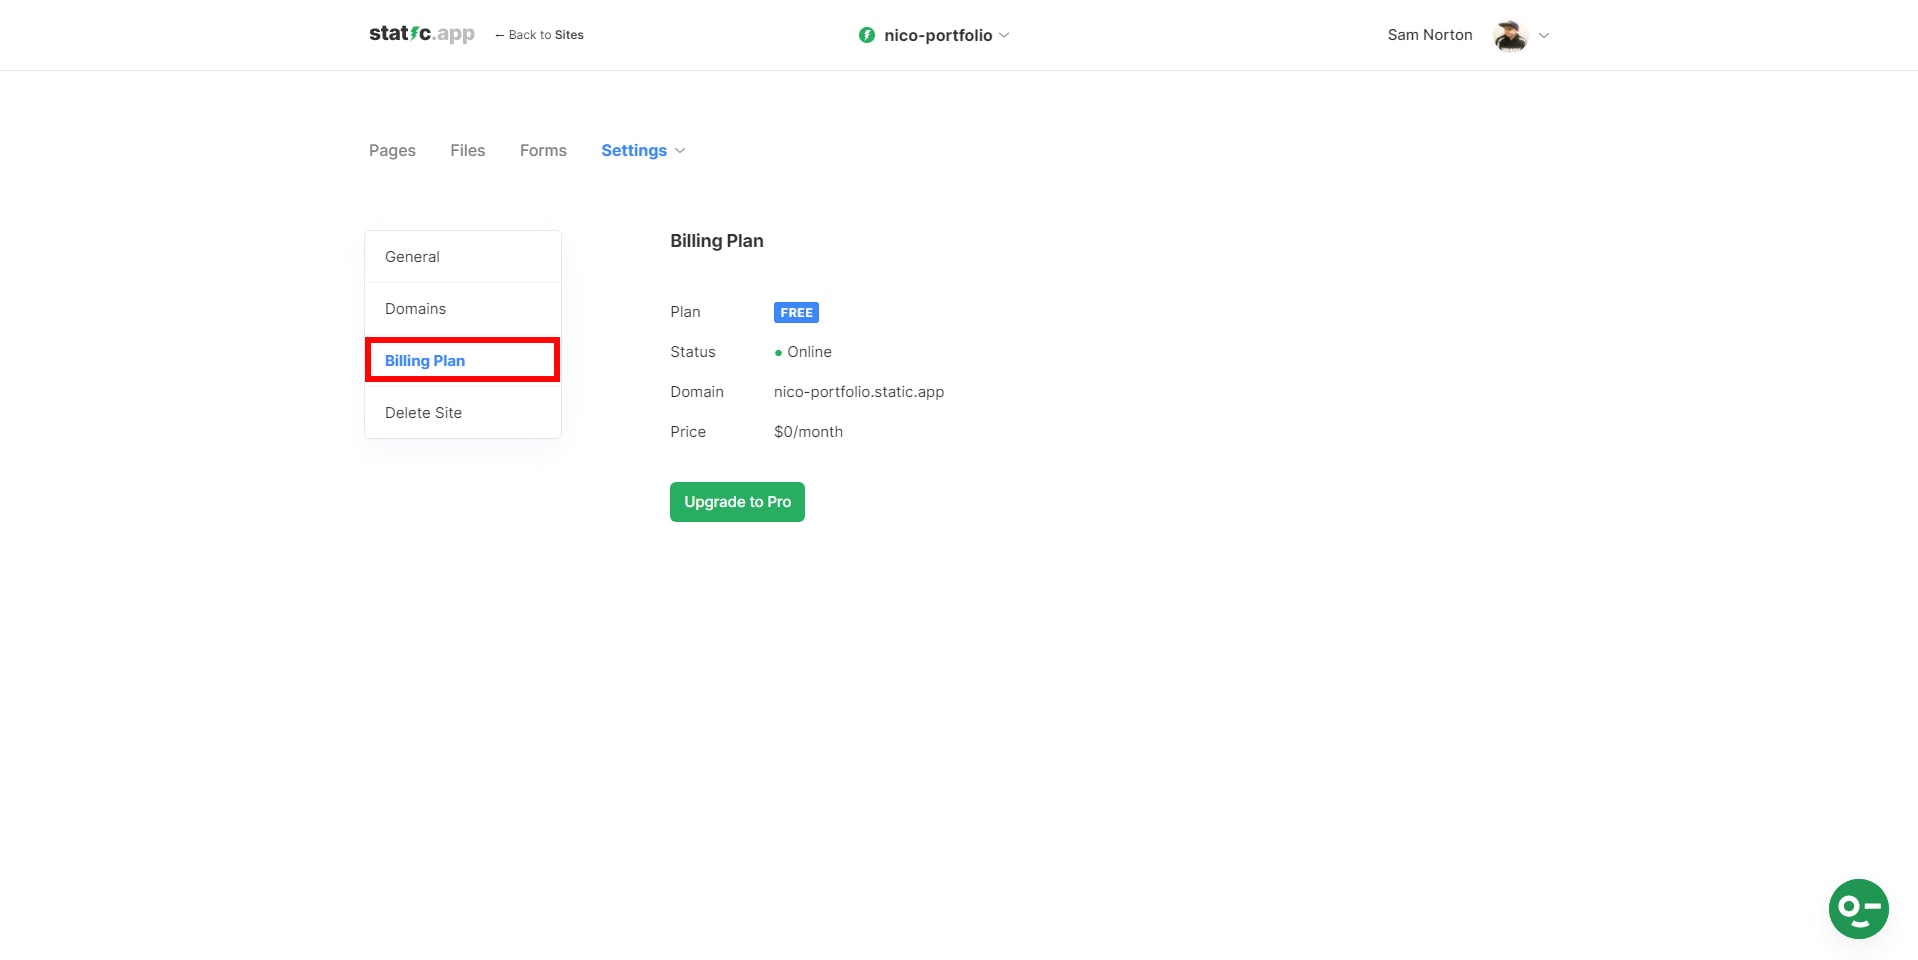
Task: Open the chat support widget
Action: (1857, 908)
